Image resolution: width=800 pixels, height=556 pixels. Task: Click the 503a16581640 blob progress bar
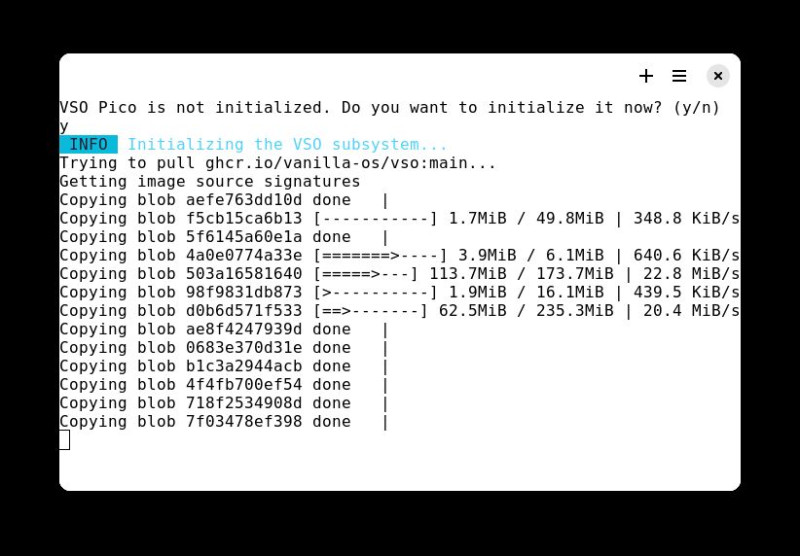(x=366, y=273)
